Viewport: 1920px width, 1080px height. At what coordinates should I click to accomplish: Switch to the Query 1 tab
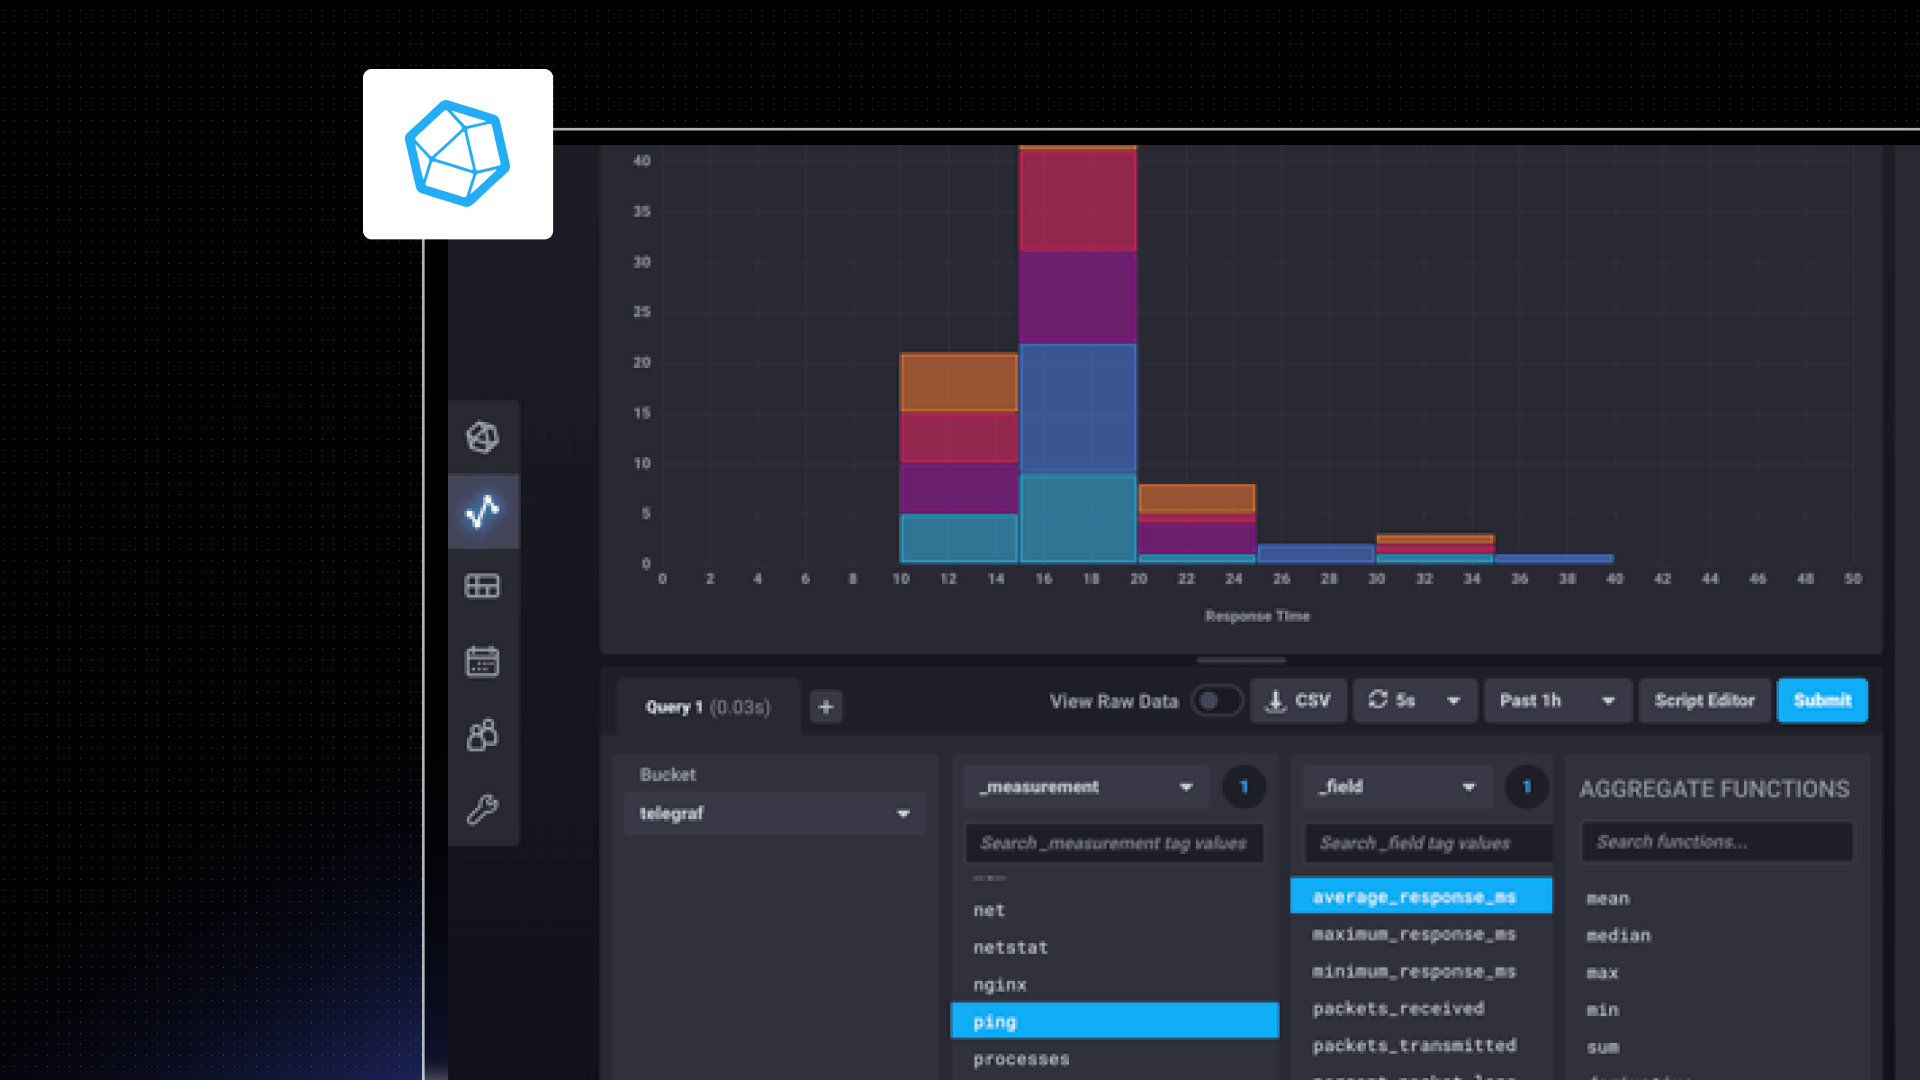[707, 707]
